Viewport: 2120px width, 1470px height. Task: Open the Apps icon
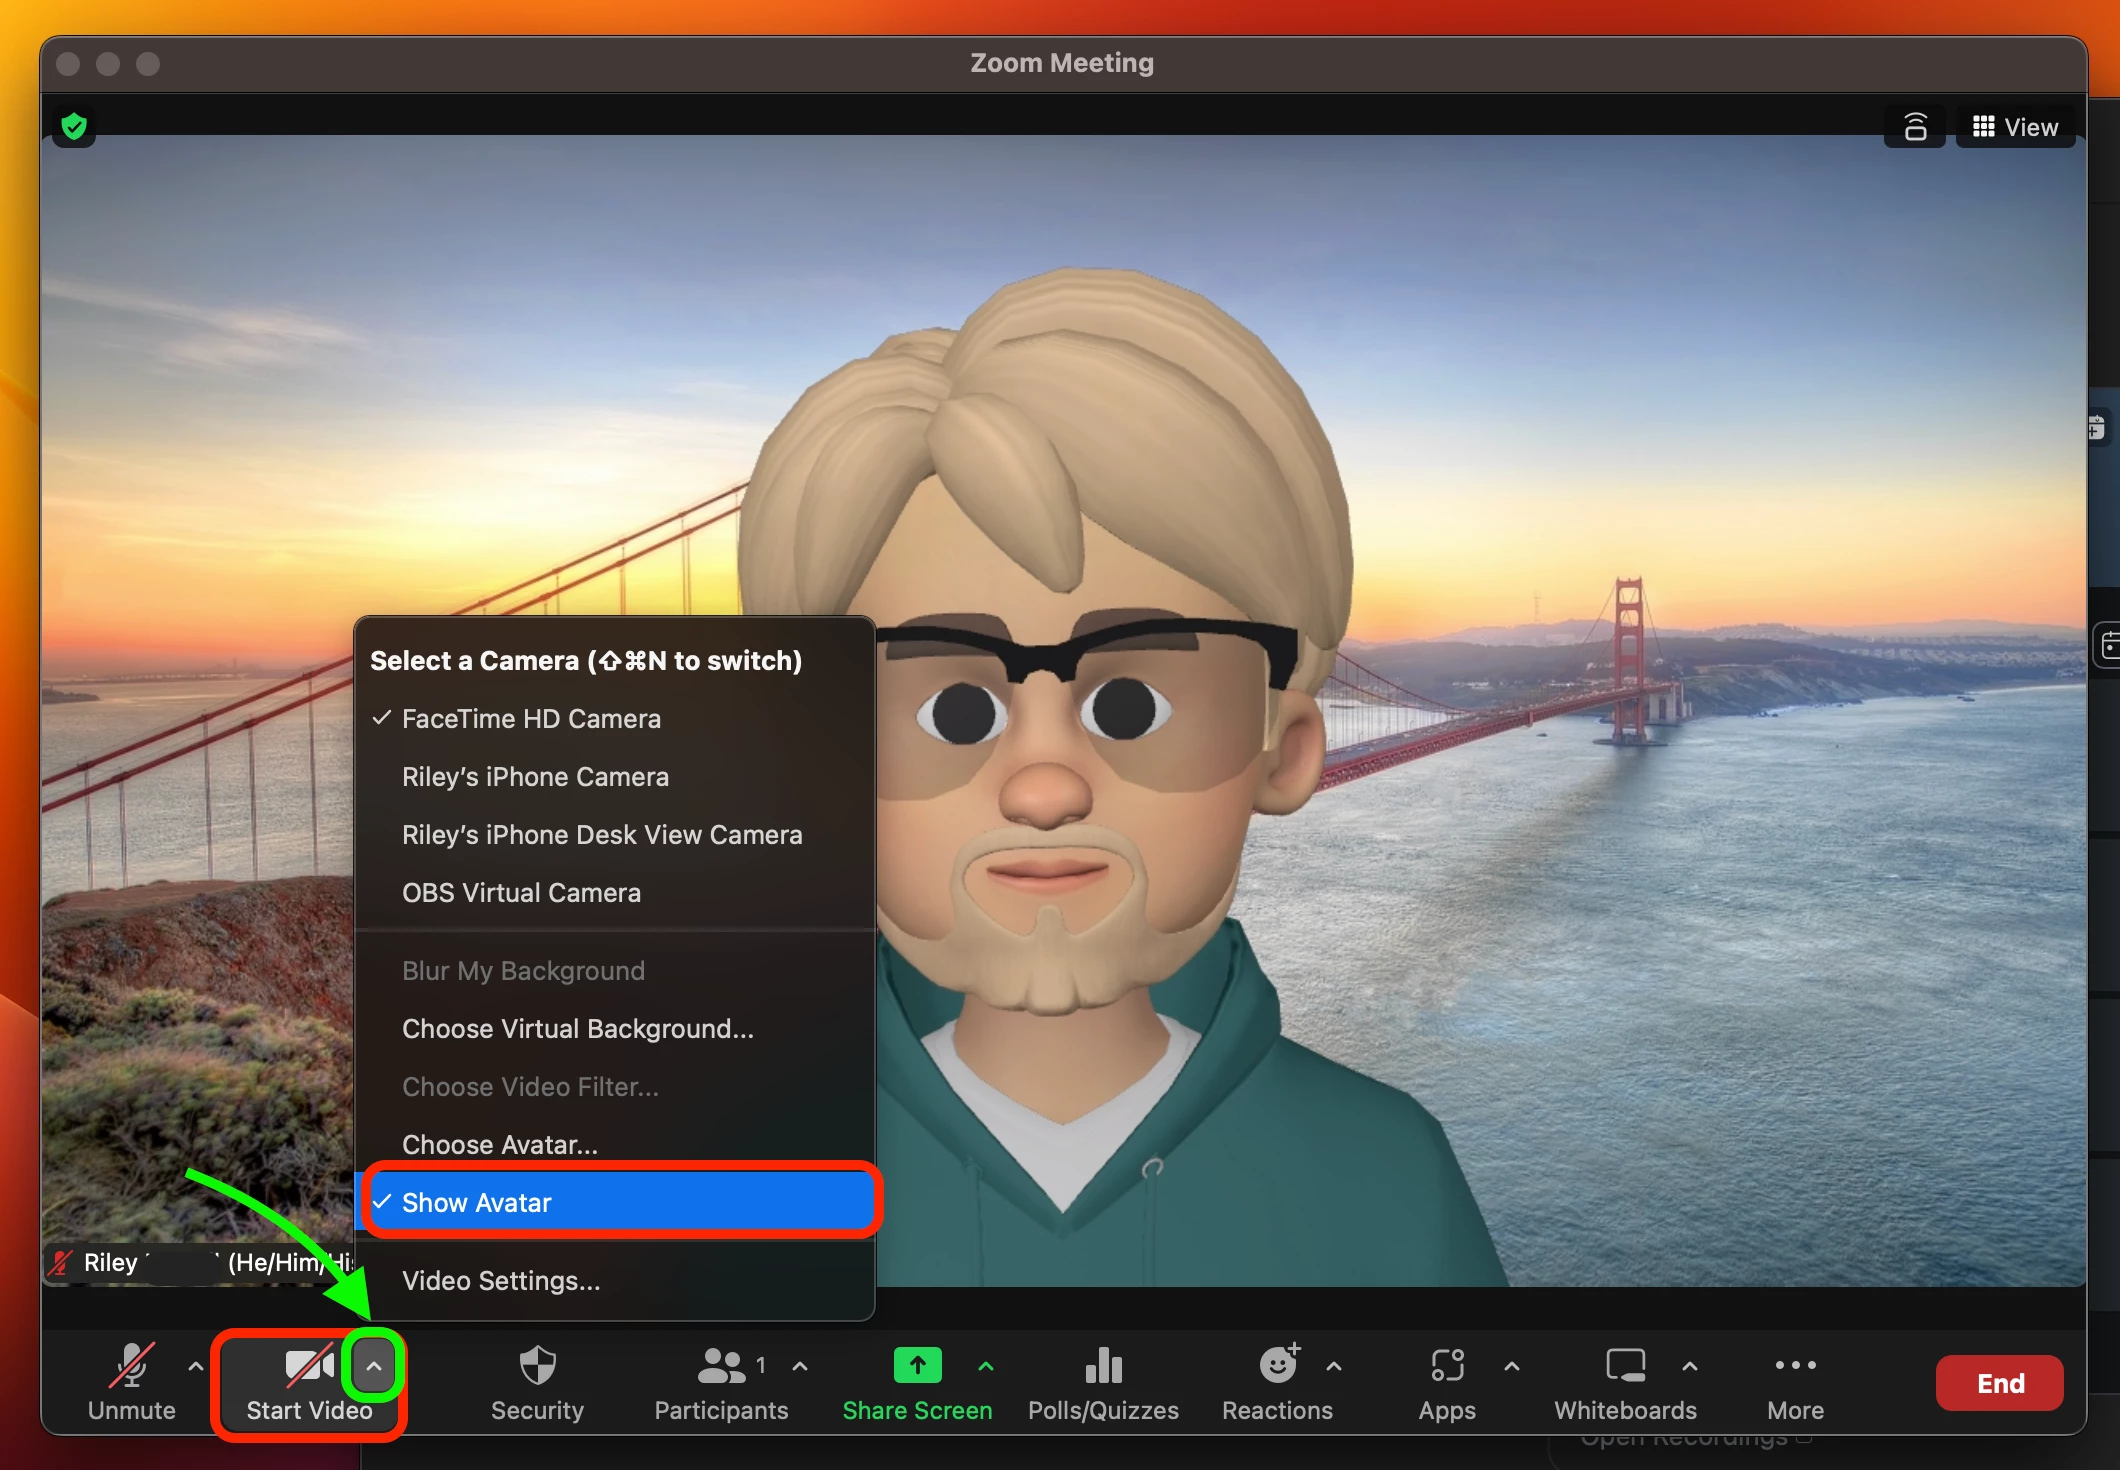click(x=1447, y=1366)
